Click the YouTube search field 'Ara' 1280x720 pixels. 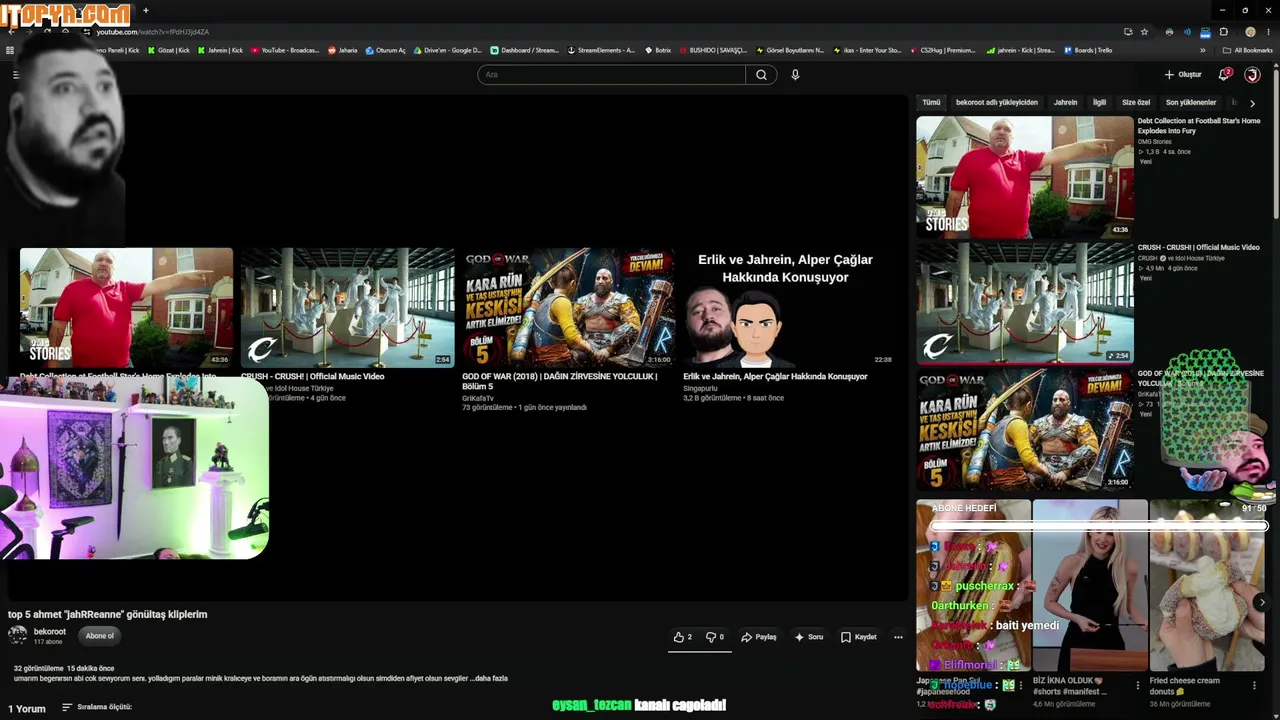pyautogui.click(x=611, y=75)
